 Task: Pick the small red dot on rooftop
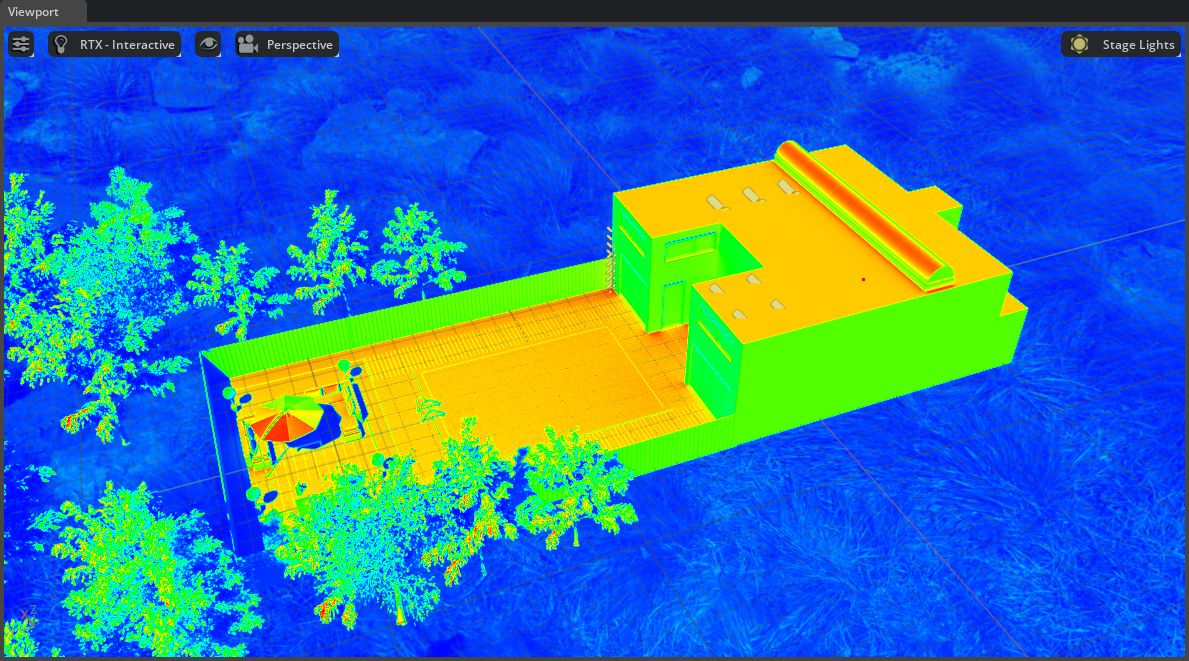point(864,279)
